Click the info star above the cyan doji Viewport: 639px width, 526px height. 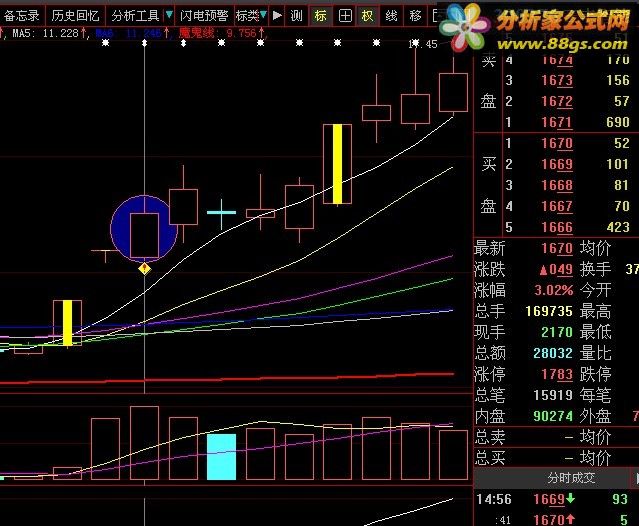pyautogui.click(x=221, y=42)
